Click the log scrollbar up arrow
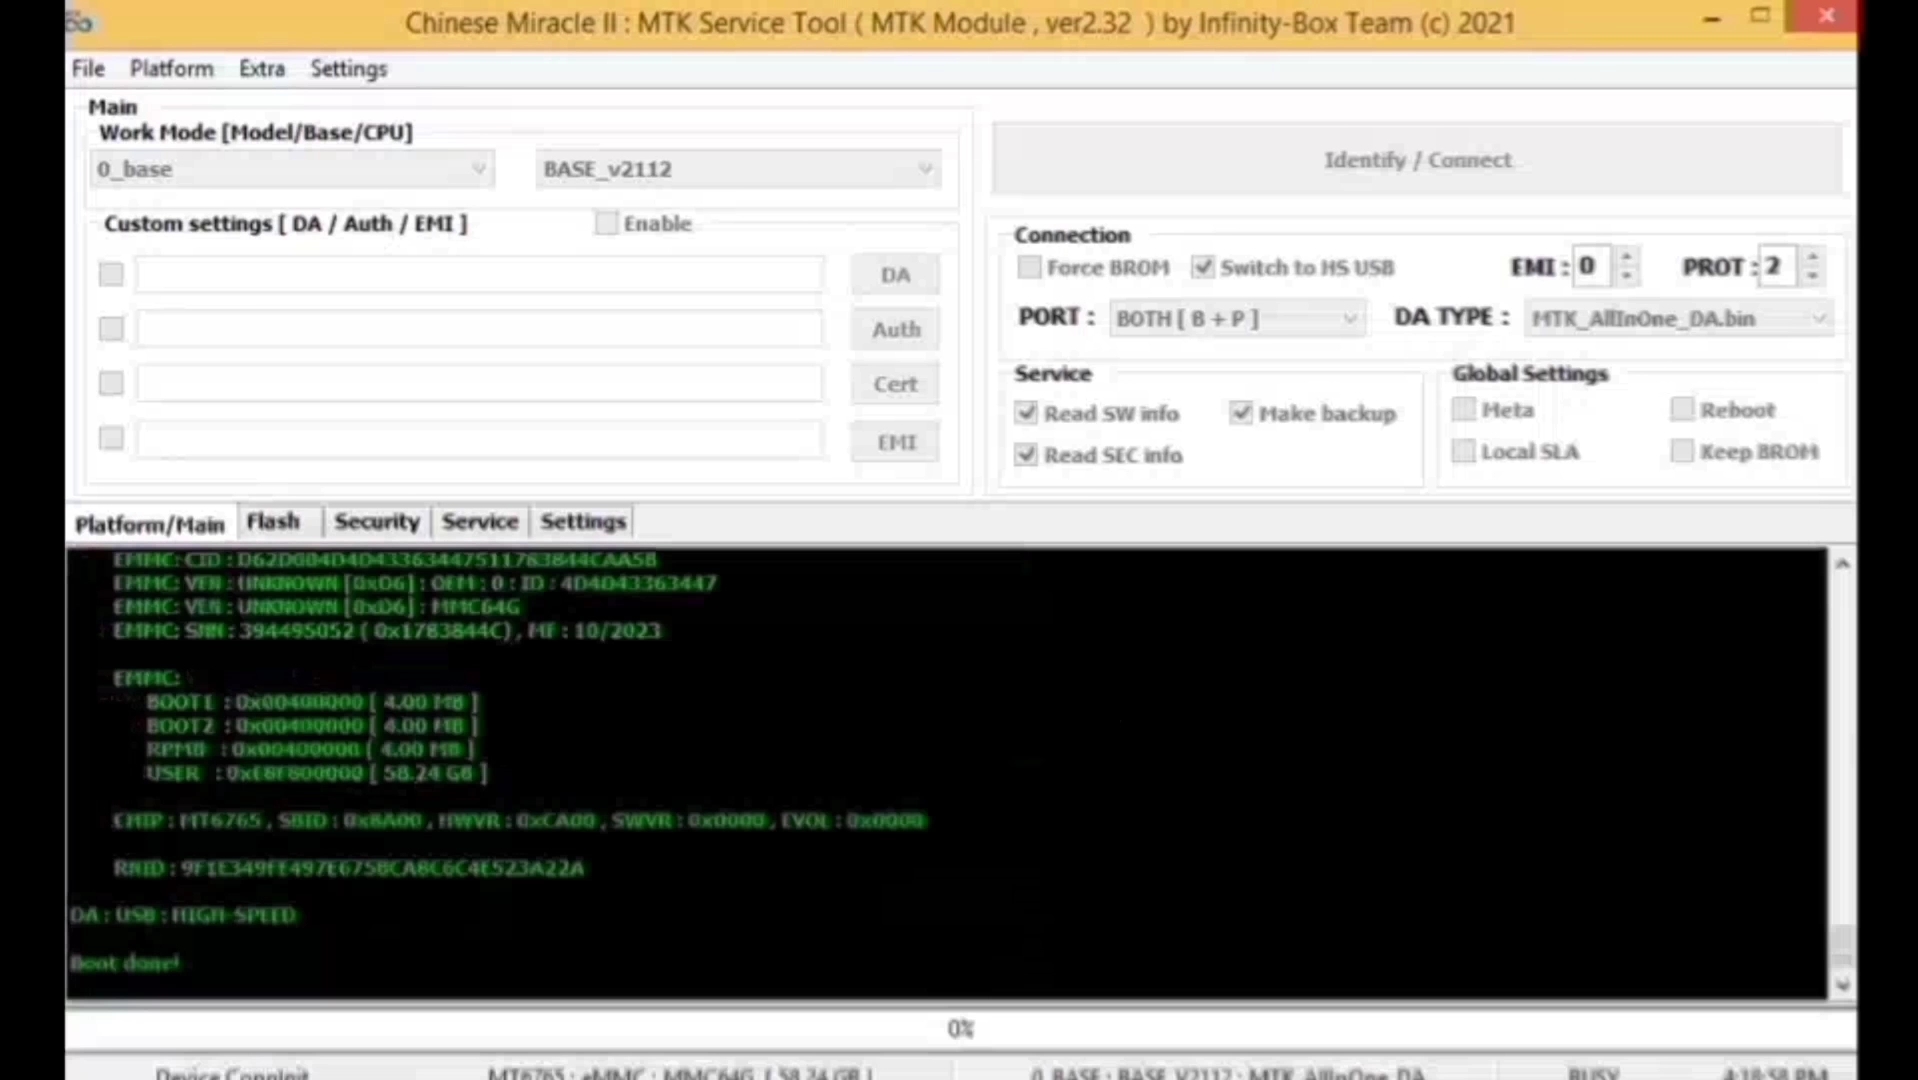 (1842, 564)
